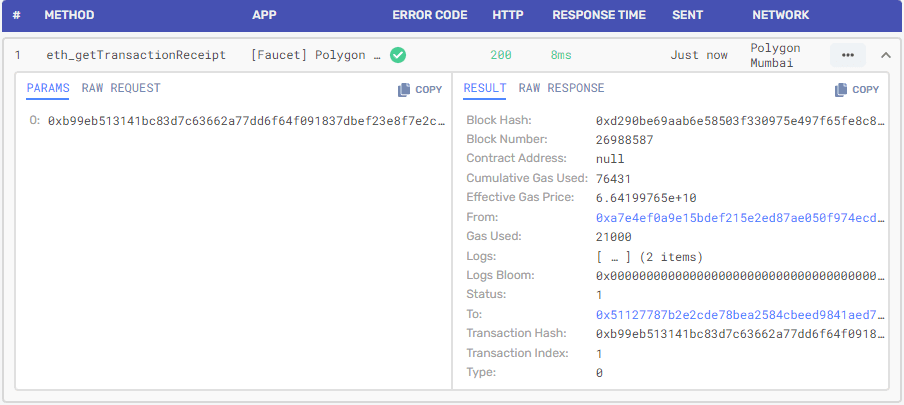Select the transaction hash param value
The height and width of the screenshot is (405, 904).
click(x=245, y=120)
